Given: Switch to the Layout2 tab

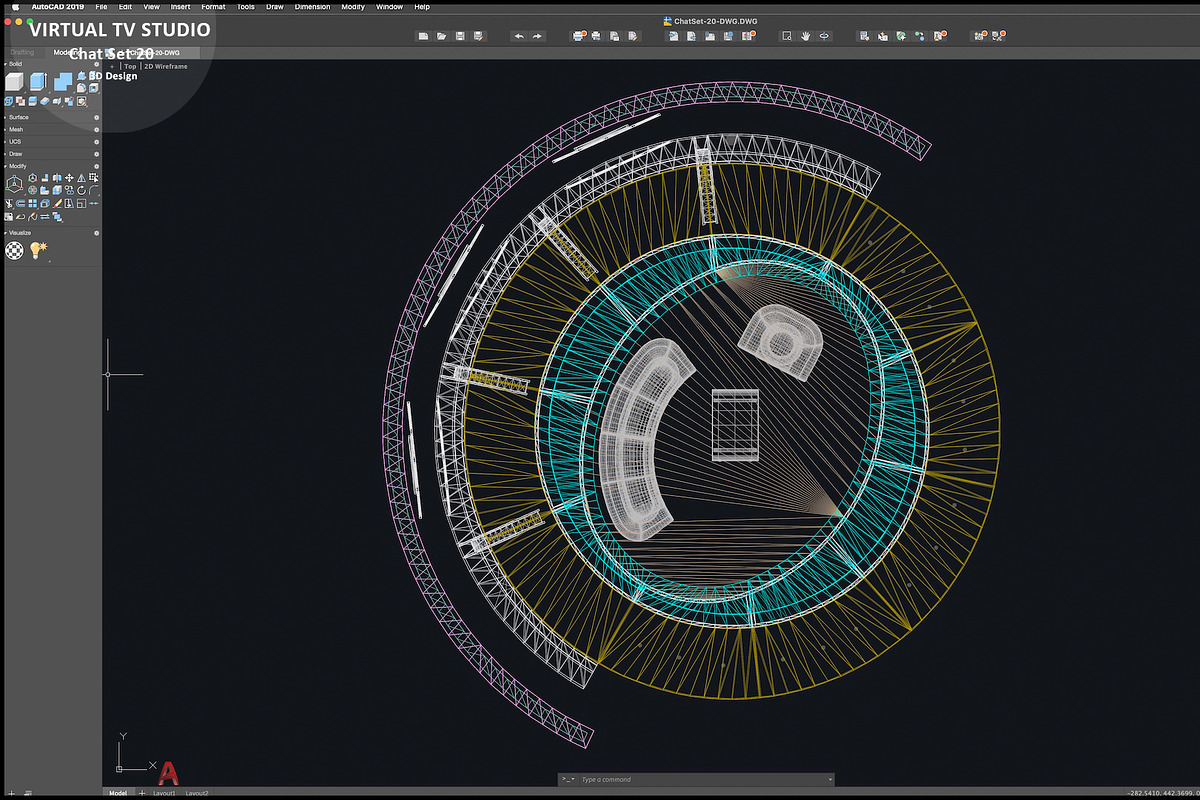Looking at the screenshot, I should (x=197, y=793).
